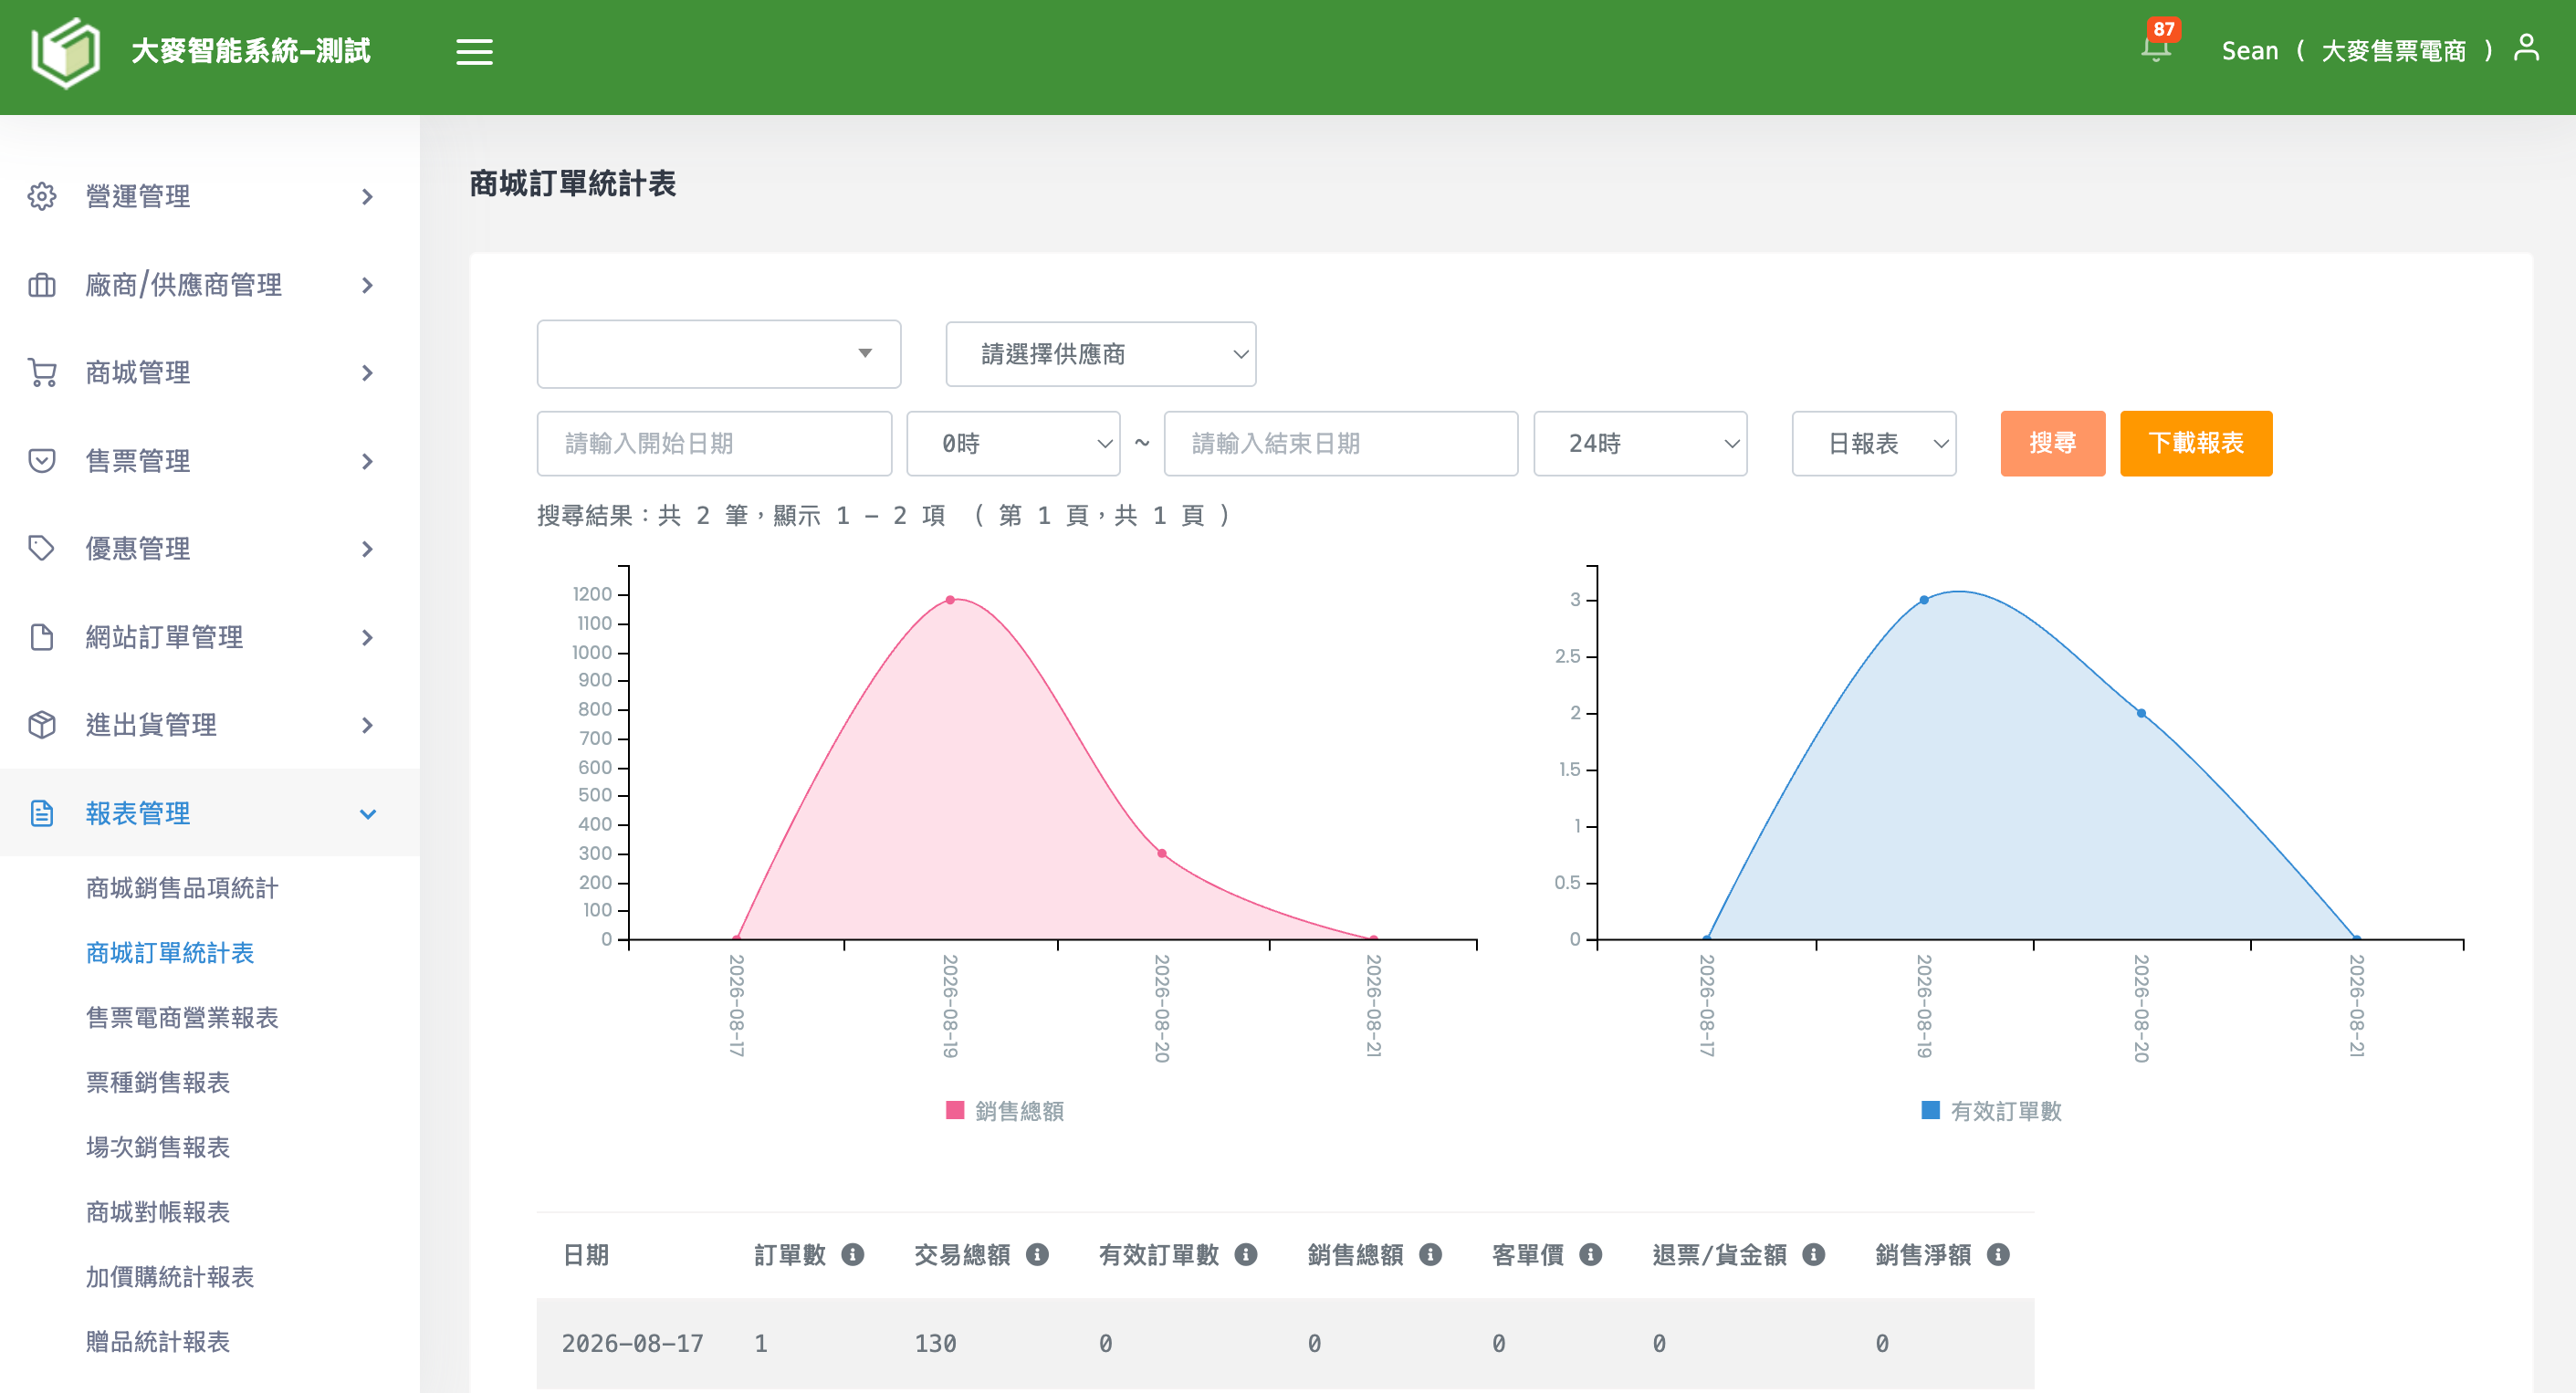
Task: Open 票種銷售報表 sidebar item
Action: pyautogui.click(x=158, y=1082)
